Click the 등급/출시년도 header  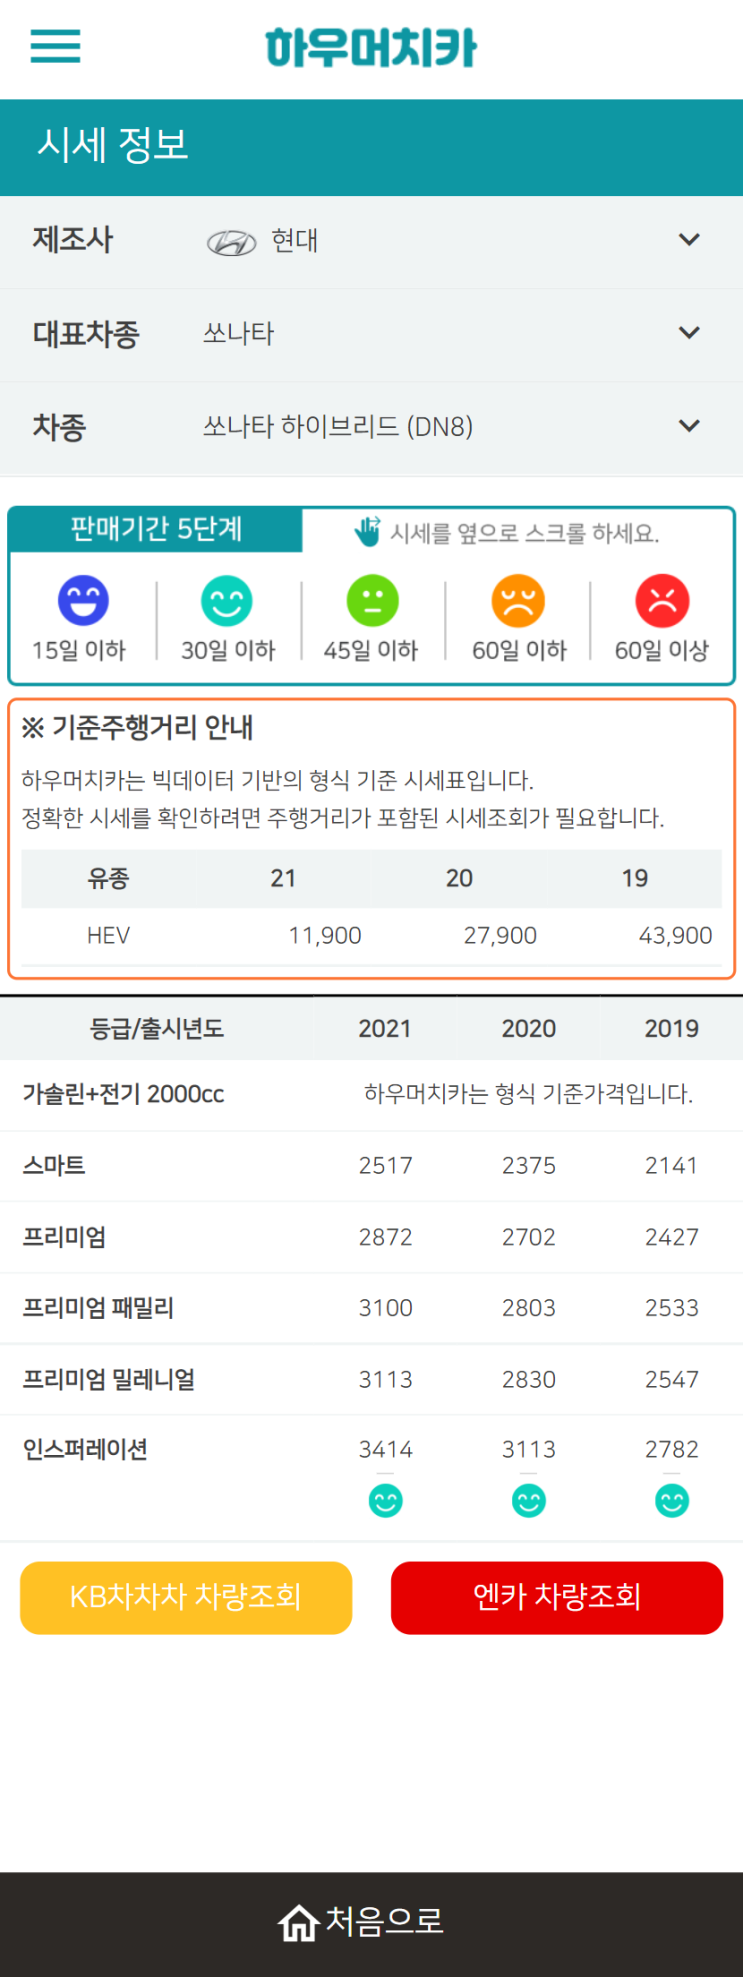(x=157, y=1028)
